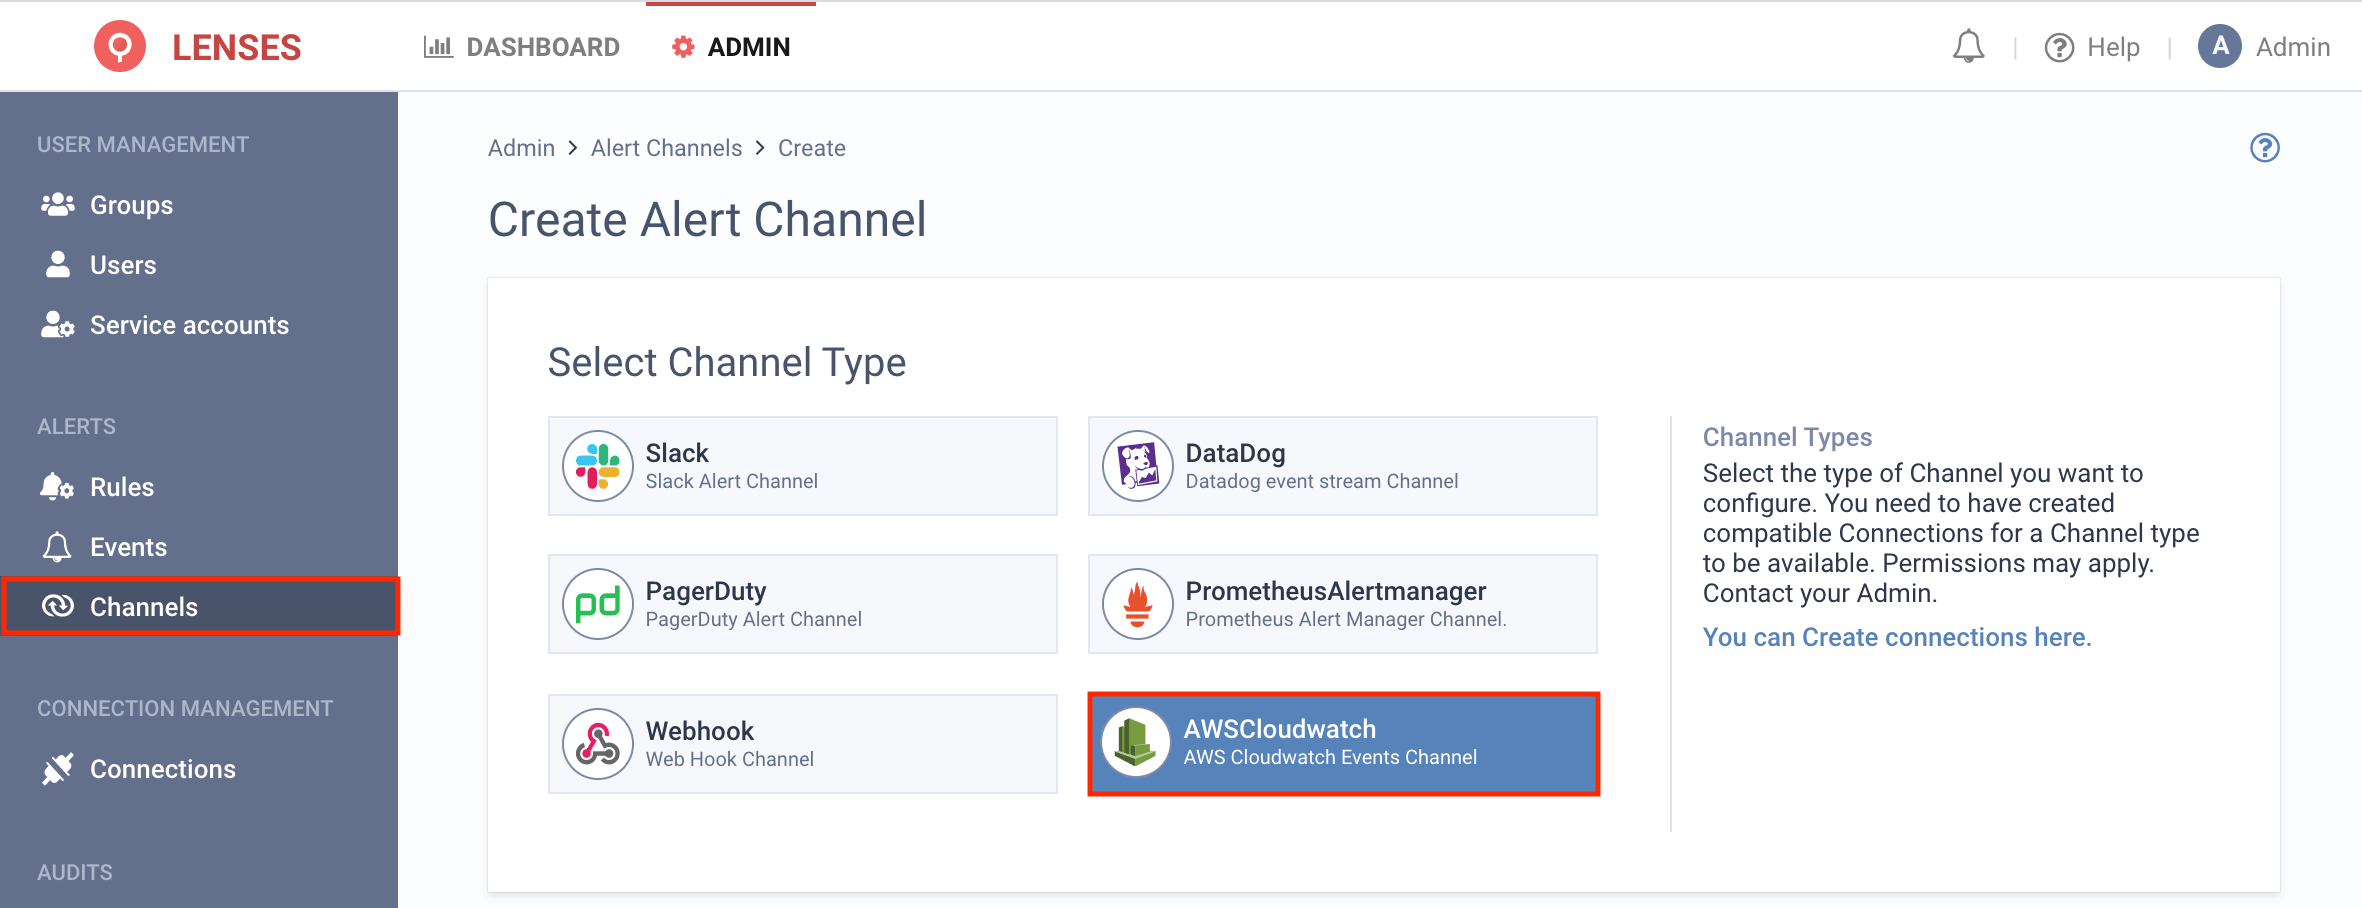The height and width of the screenshot is (908, 2362).
Task: Click the Prometheus flame logo icon
Action: click(1138, 604)
